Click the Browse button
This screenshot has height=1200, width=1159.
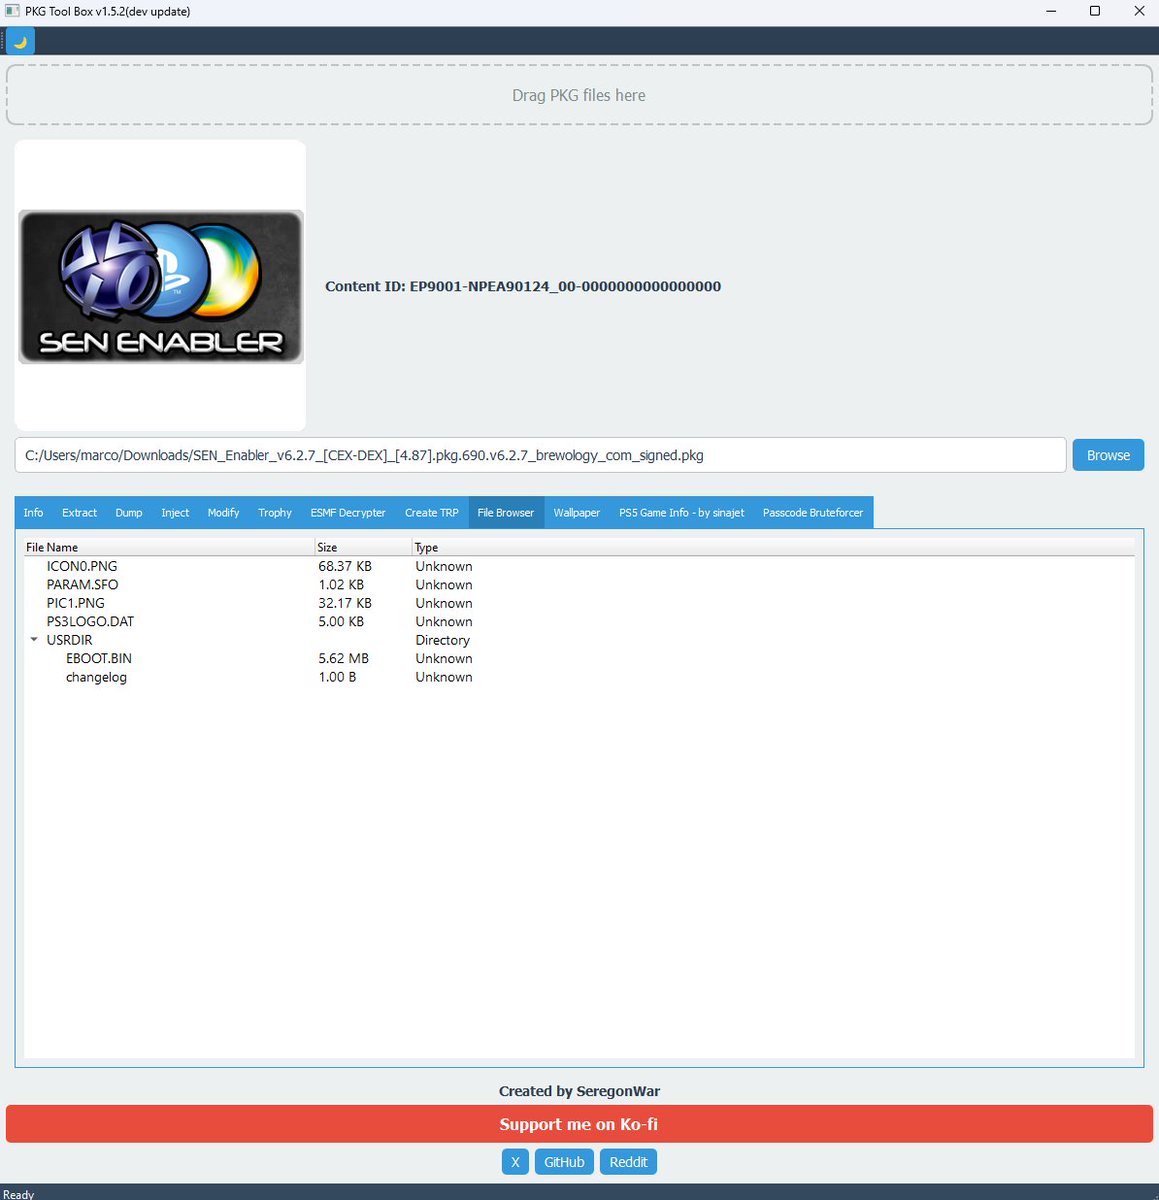click(x=1108, y=455)
